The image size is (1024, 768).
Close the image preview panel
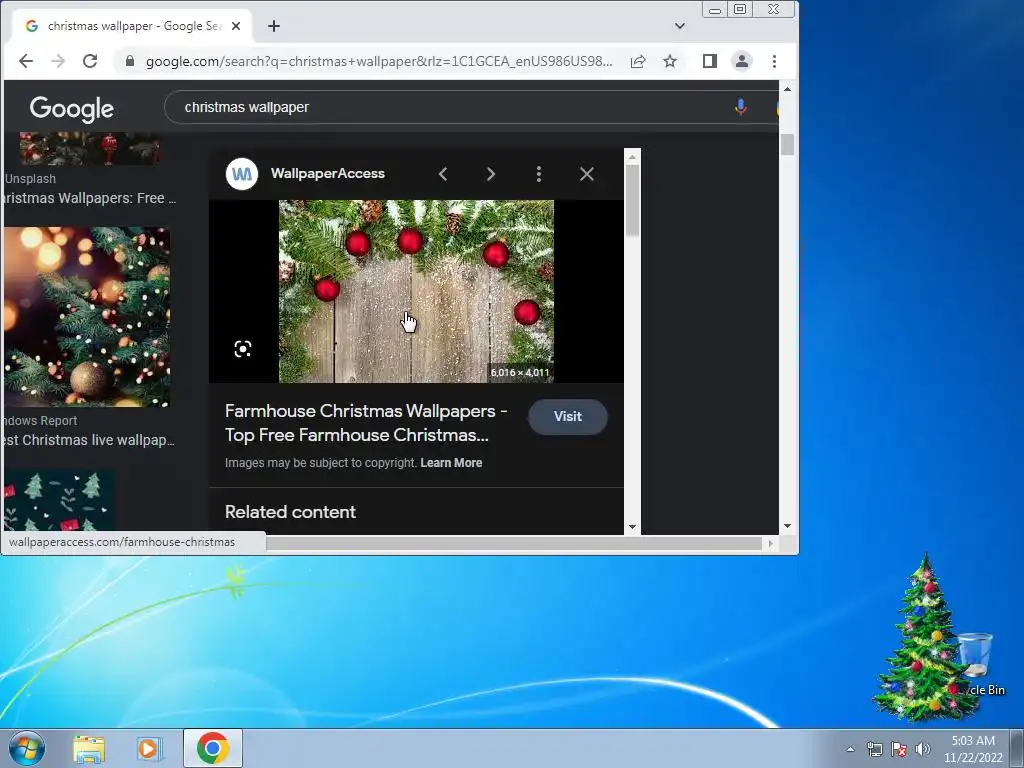pyautogui.click(x=586, y=174)
